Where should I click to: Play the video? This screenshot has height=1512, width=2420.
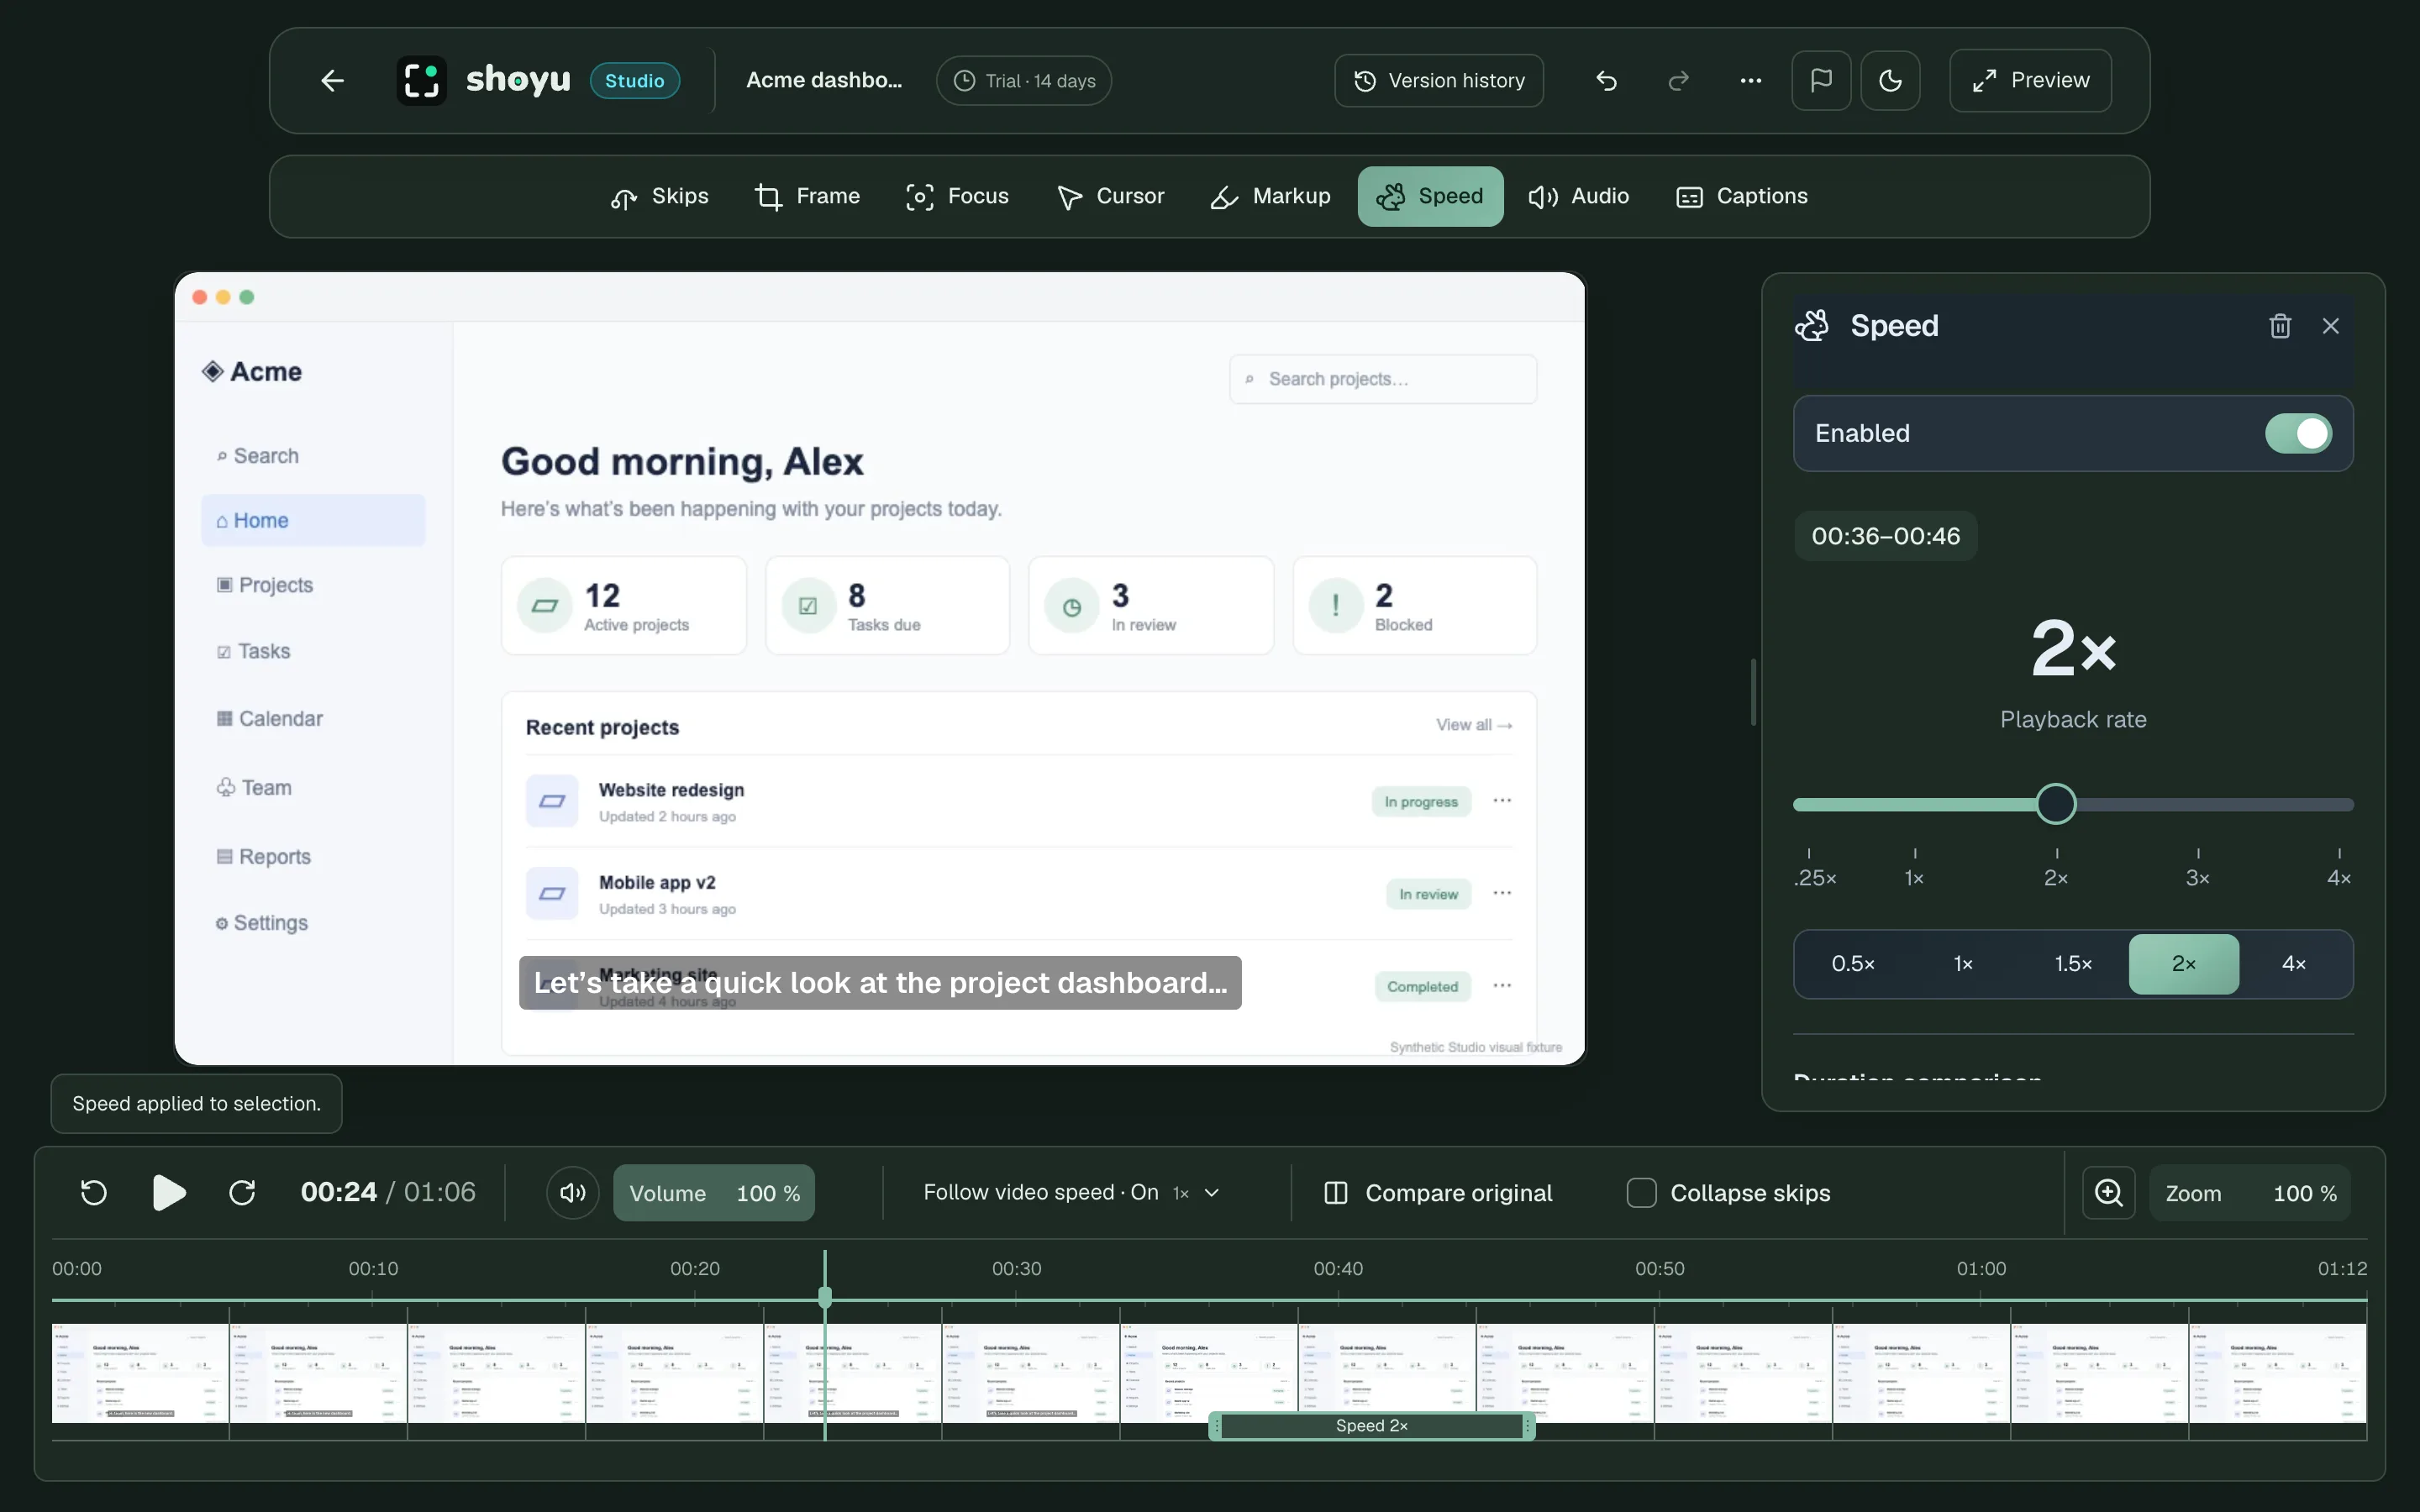pyautogui.click(x=169, y=1192)
